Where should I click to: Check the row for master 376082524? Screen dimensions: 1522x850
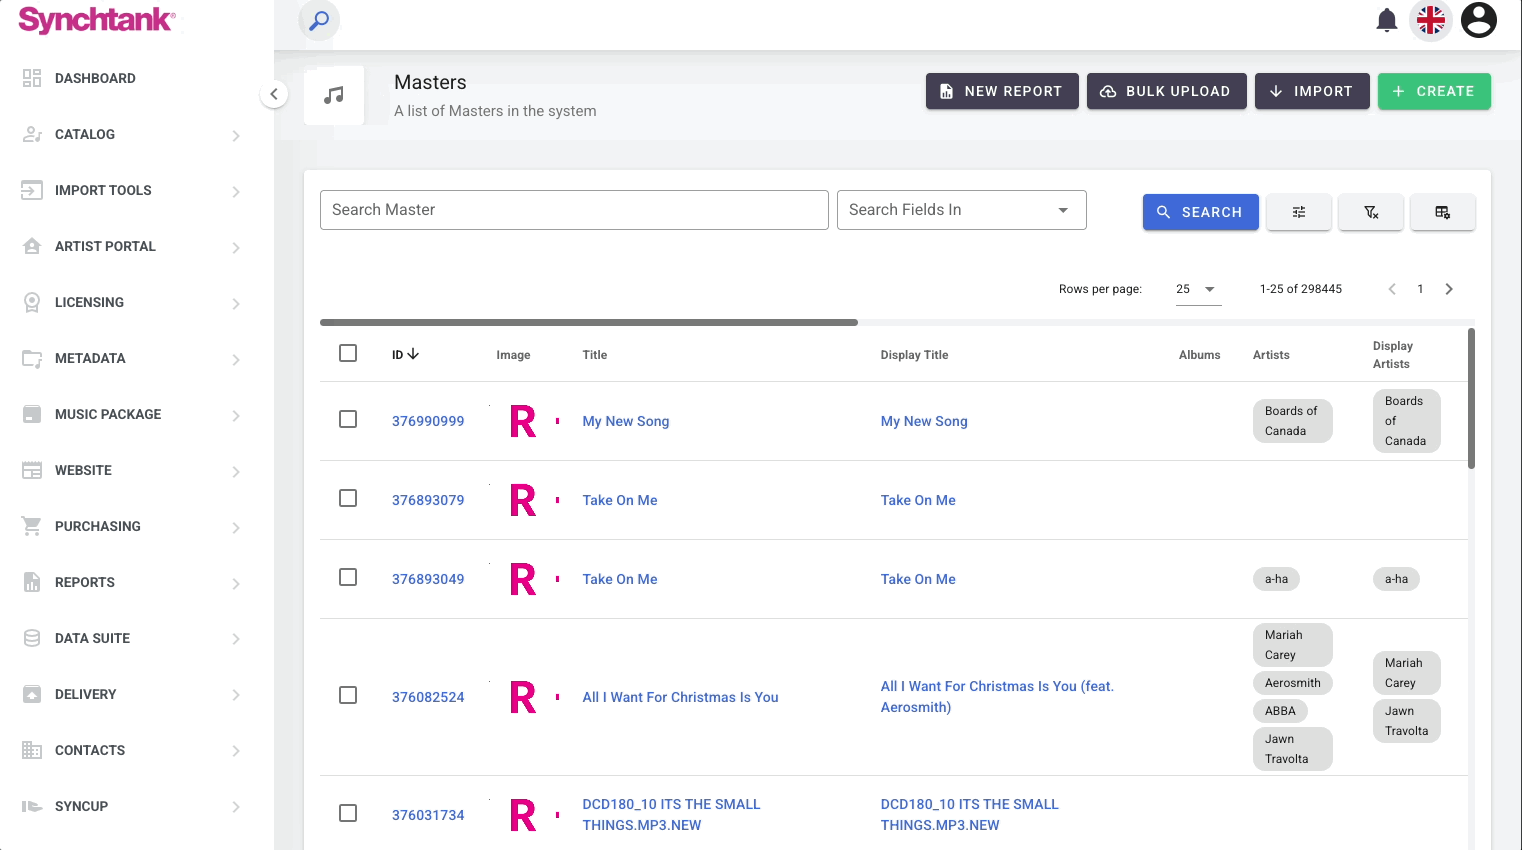click(348, 695)
